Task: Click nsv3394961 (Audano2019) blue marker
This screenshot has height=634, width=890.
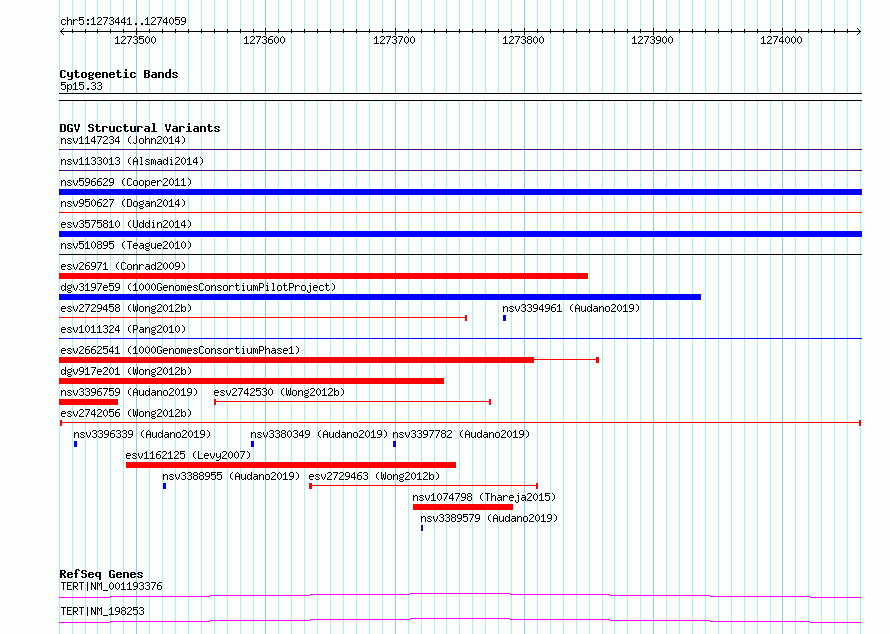Action: [505, 318]
